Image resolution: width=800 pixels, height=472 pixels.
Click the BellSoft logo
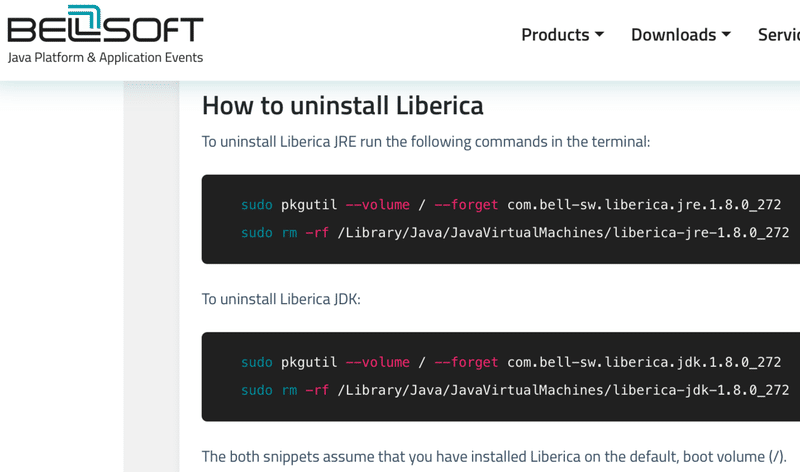click(x=105, y=24)
